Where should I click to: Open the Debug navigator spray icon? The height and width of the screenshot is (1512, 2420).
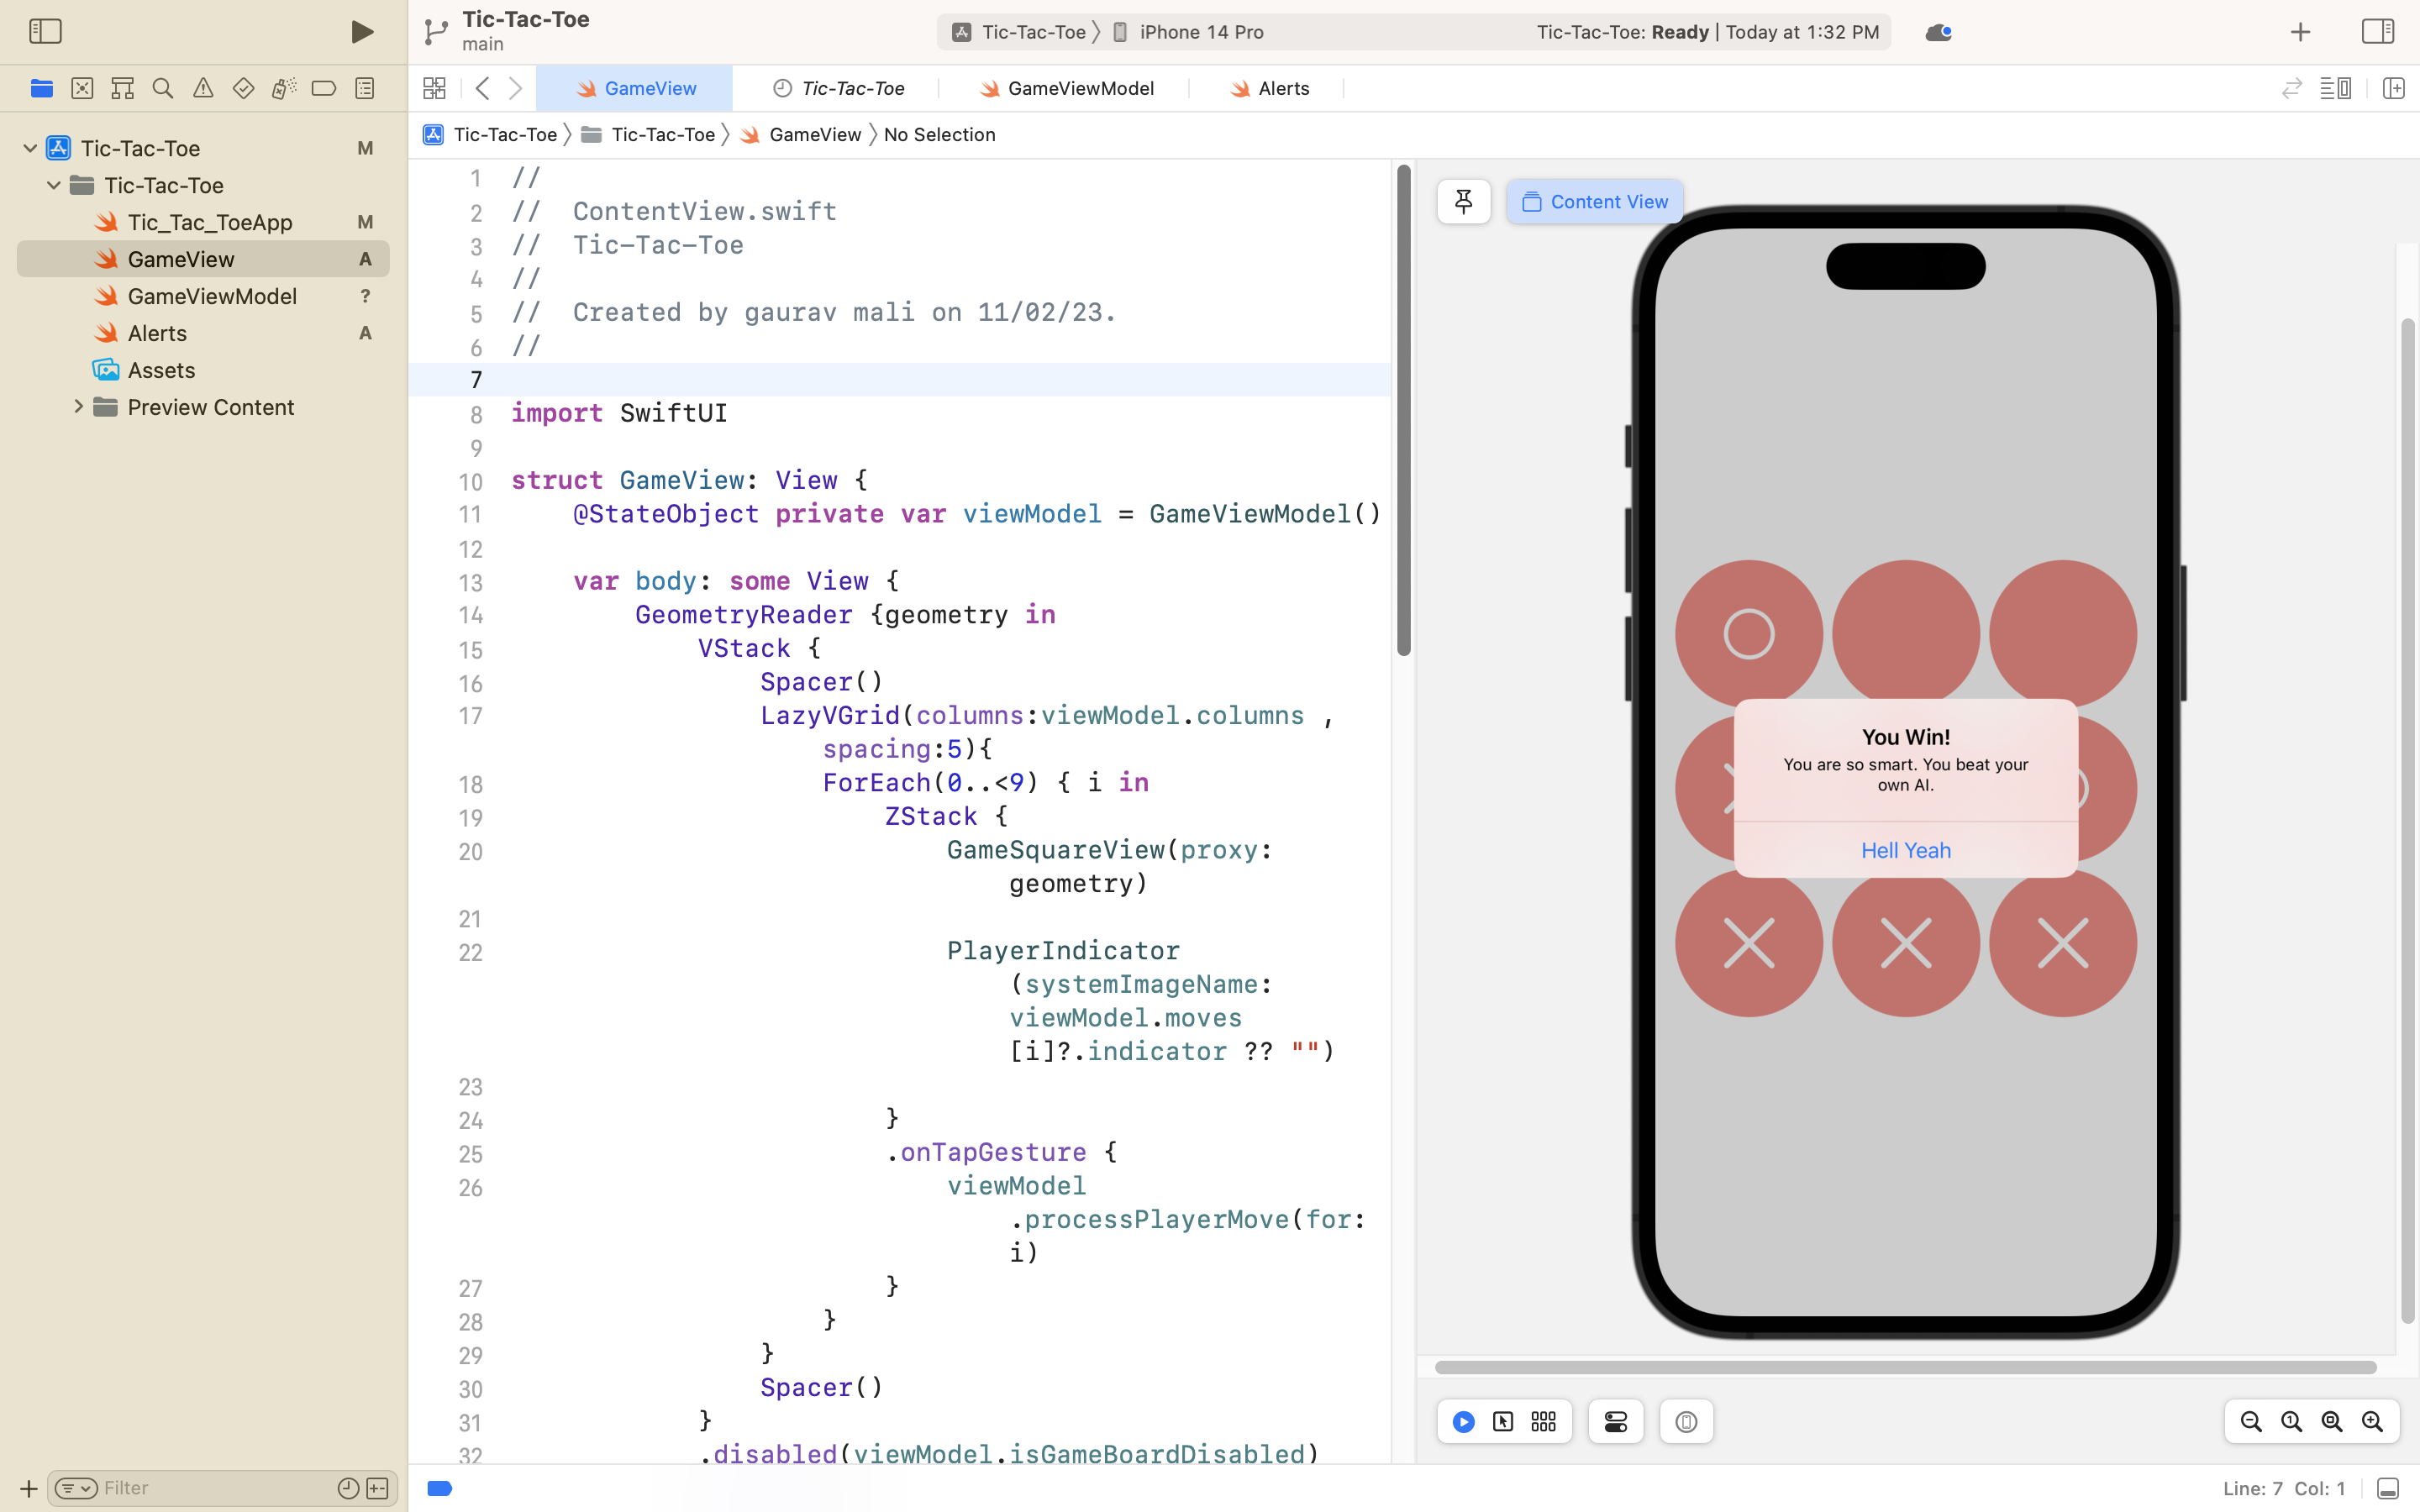[x=284, y=88]
